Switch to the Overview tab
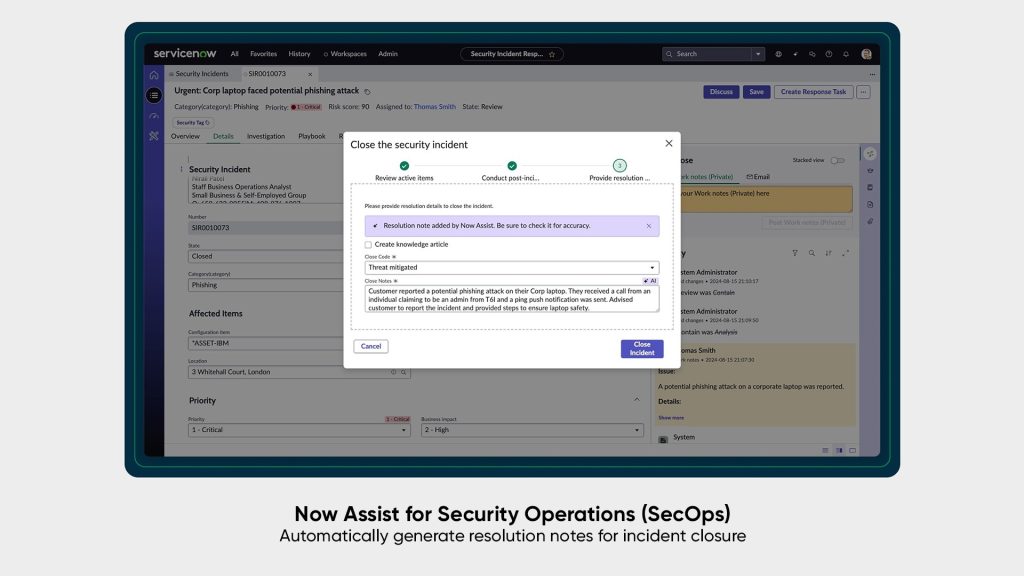 tap(185, 136)
